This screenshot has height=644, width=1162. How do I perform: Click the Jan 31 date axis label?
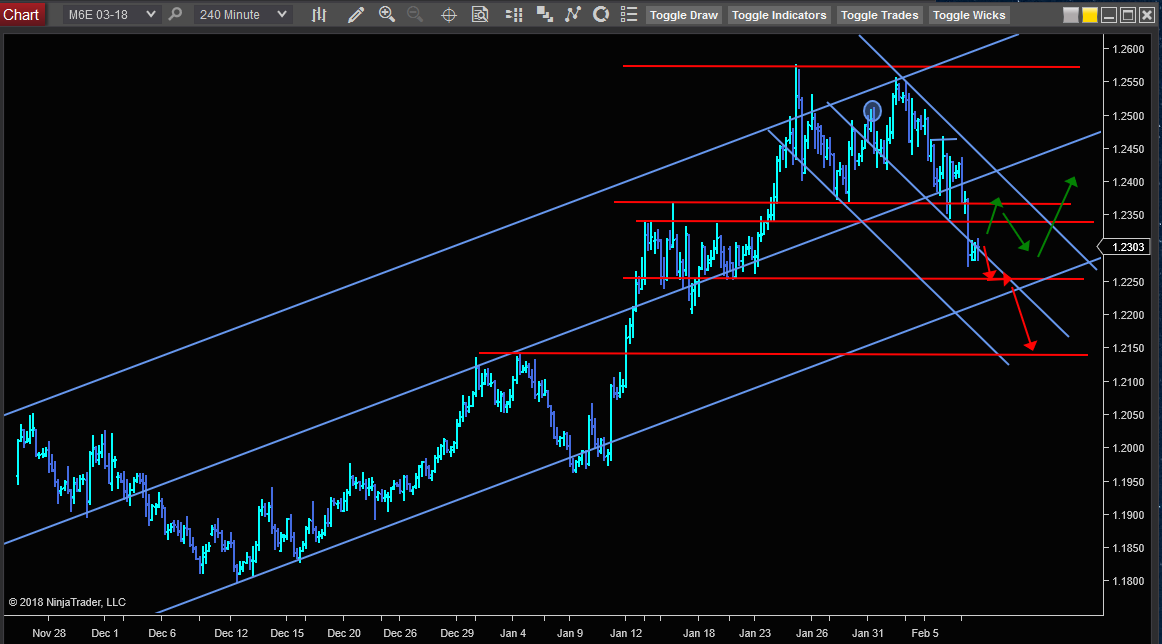click(868, 633)
